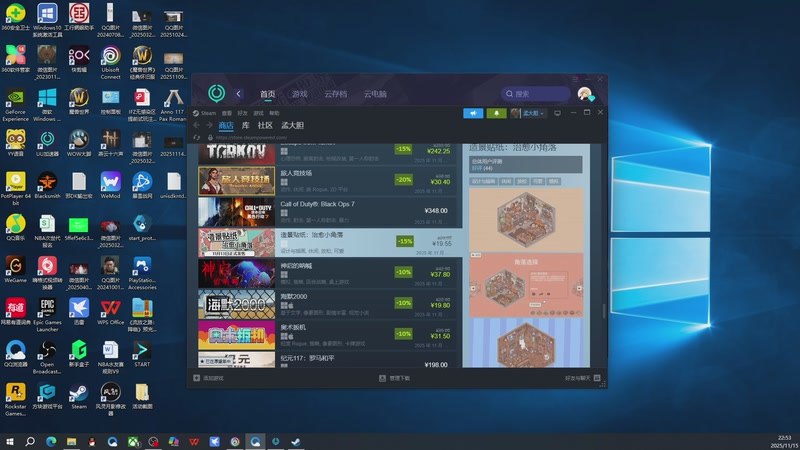Click the 神启的呐喊 game thumbnail
800x450 pixels.
[236, 273]
